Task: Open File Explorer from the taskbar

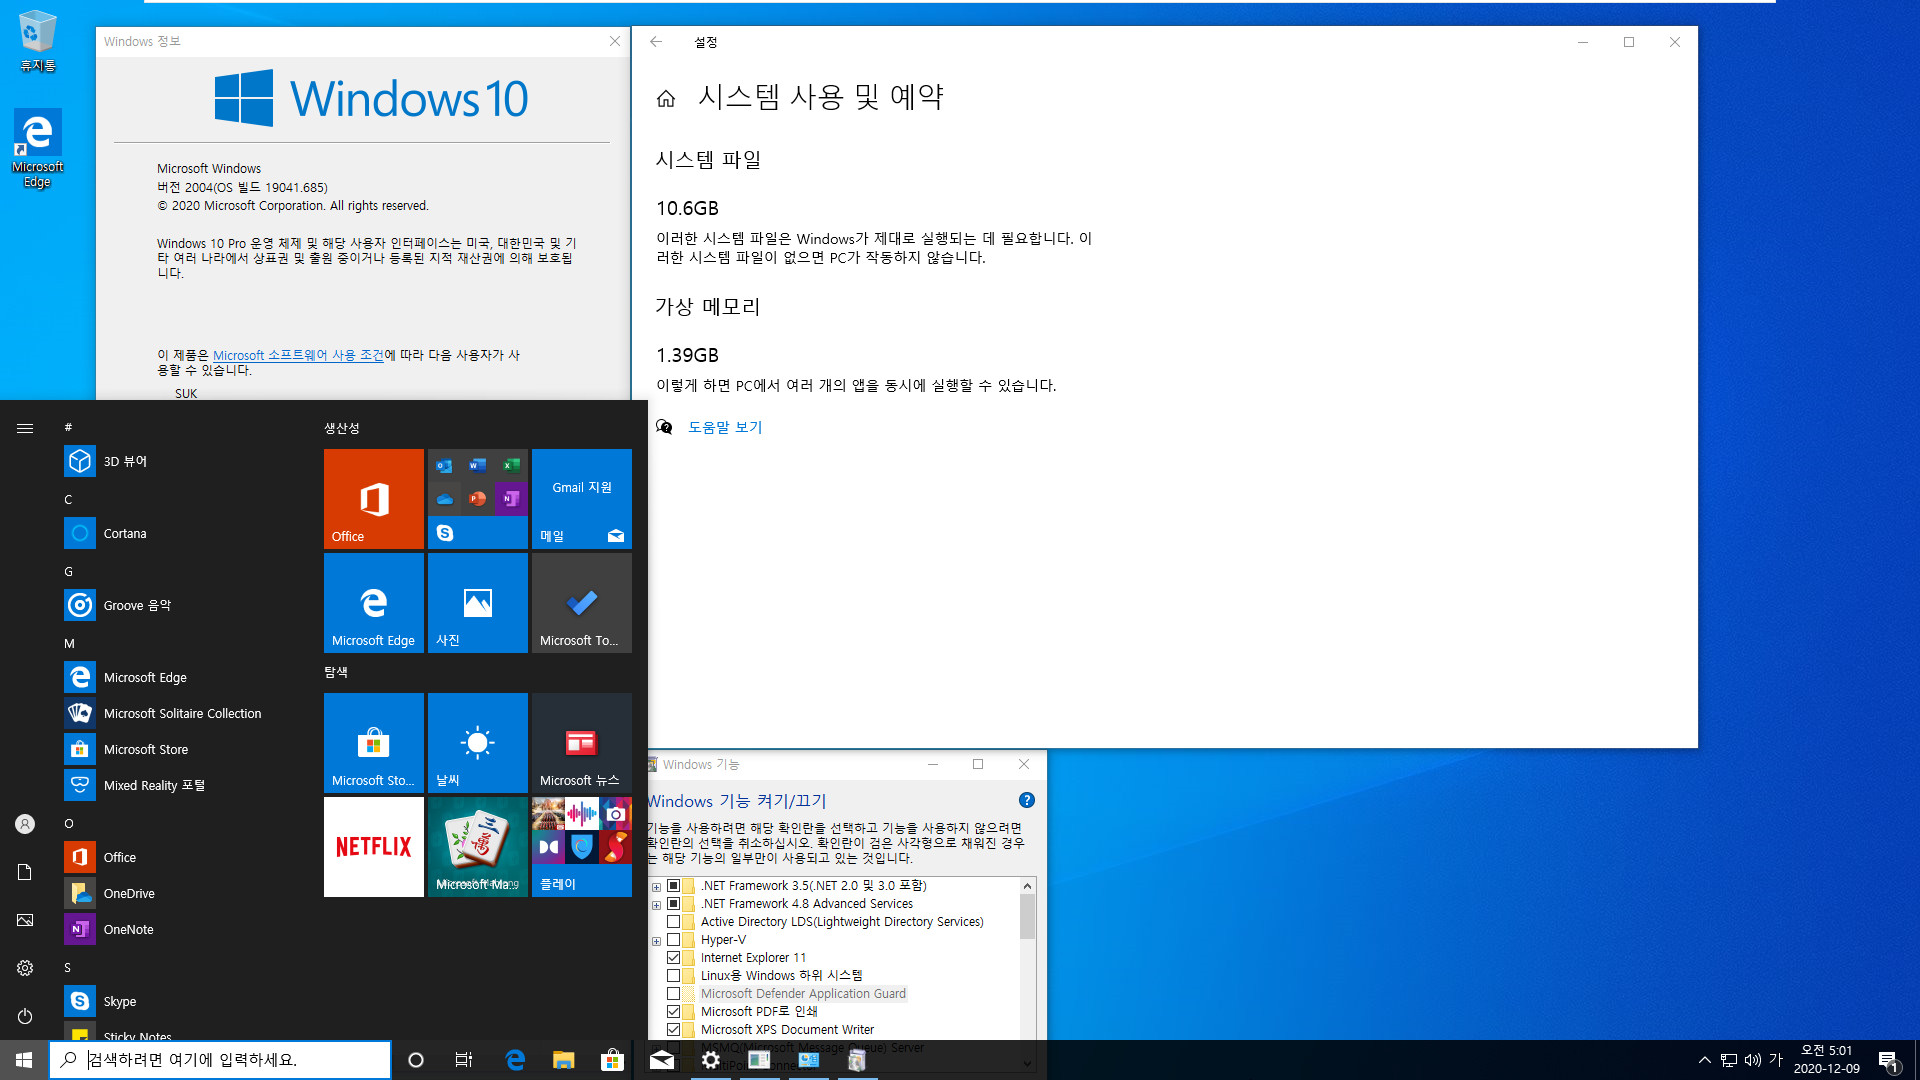Action: point(564,1060)
